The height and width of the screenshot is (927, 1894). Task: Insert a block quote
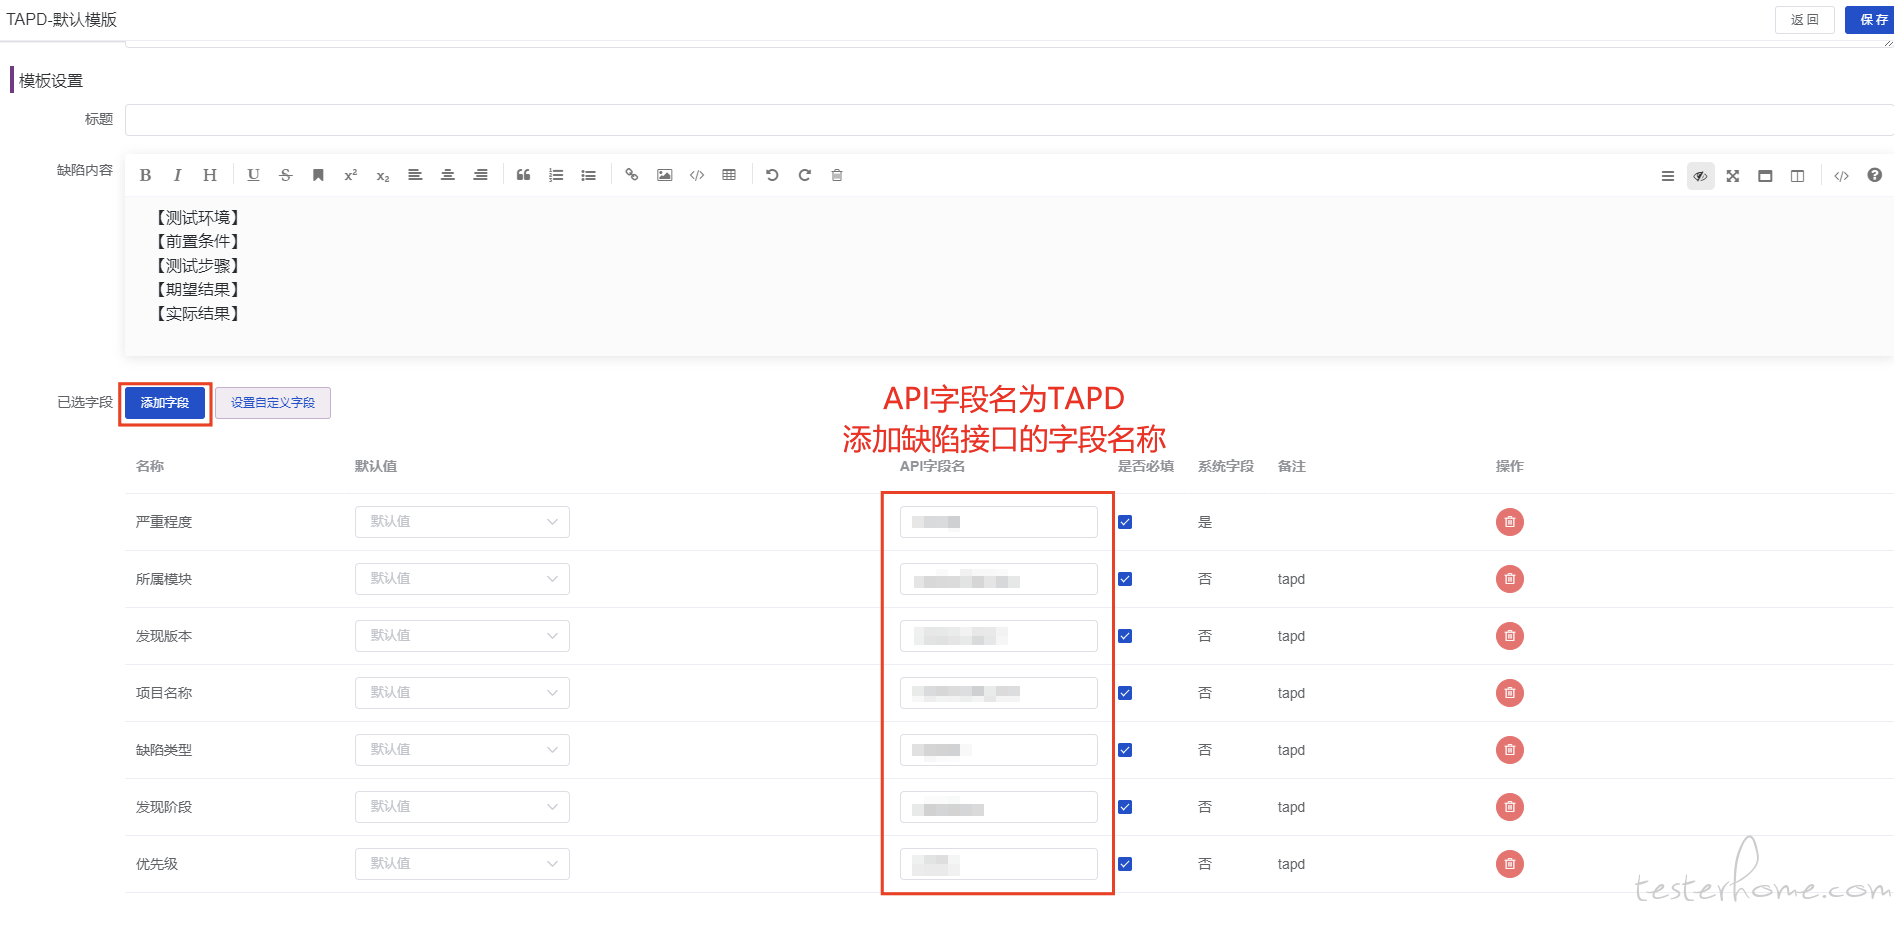(523, 175)
